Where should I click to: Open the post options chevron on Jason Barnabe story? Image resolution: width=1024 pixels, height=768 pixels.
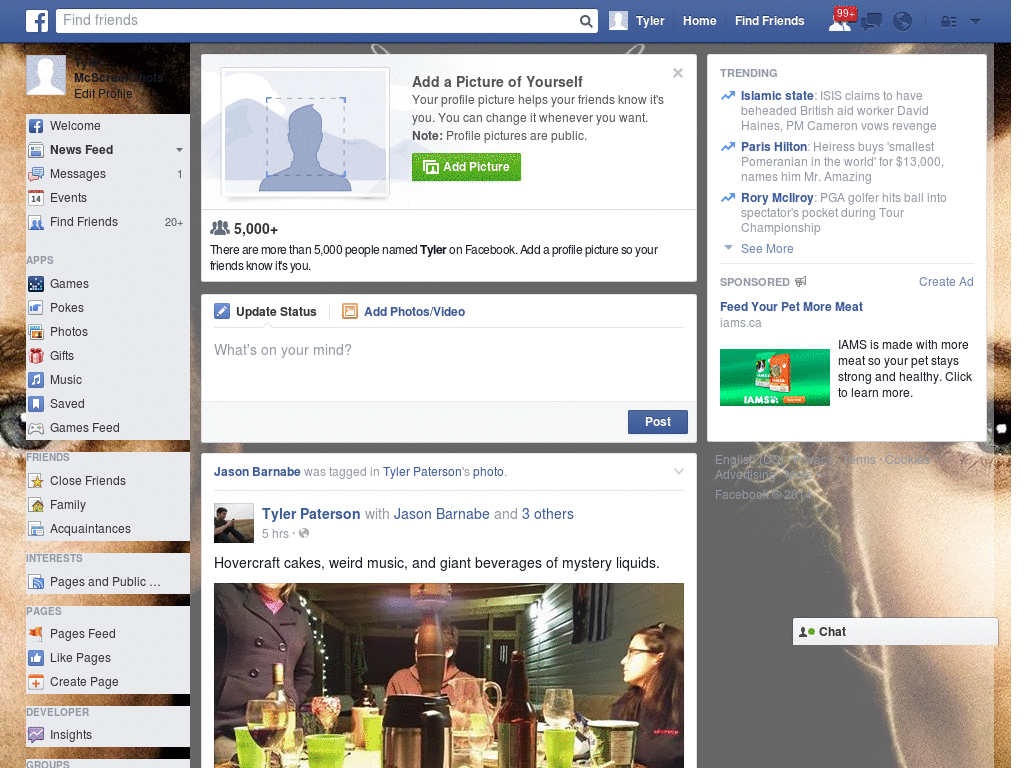(x=679, y=472)
